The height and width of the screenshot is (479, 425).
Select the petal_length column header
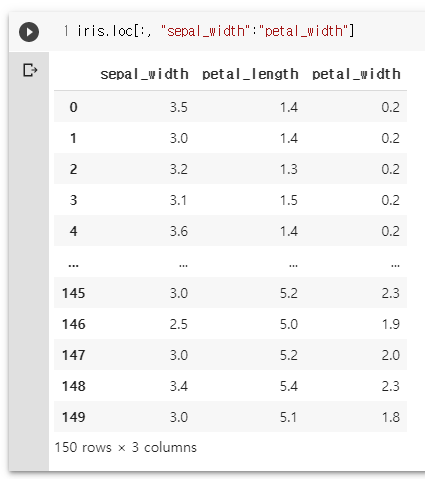250,74
